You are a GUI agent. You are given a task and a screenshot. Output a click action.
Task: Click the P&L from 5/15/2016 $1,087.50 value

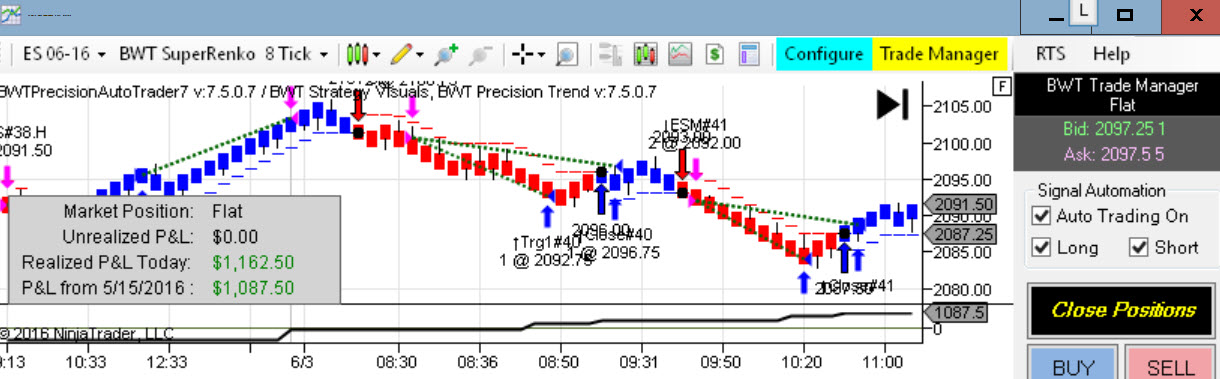coord(253,287)
